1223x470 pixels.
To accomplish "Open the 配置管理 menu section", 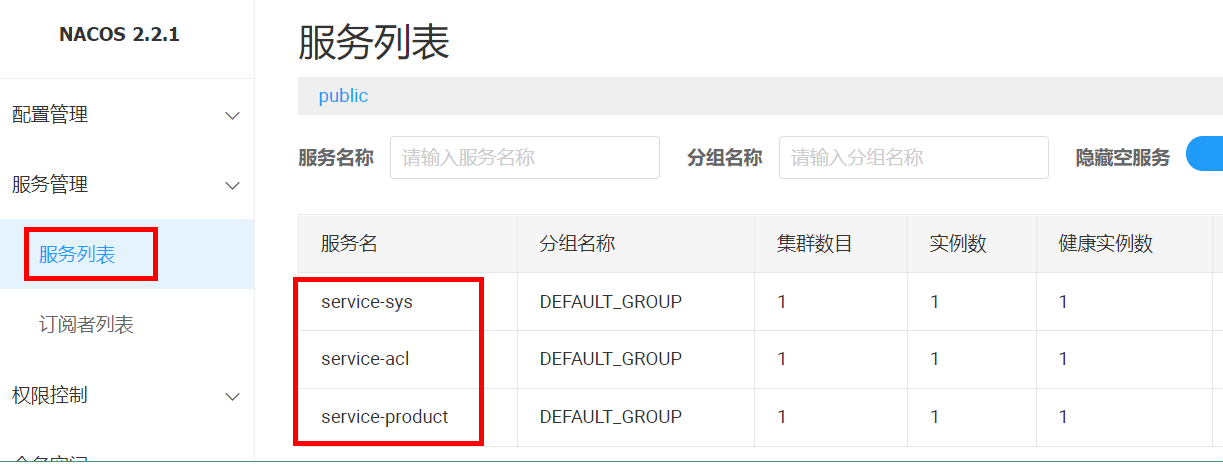I will coord(50,116).
